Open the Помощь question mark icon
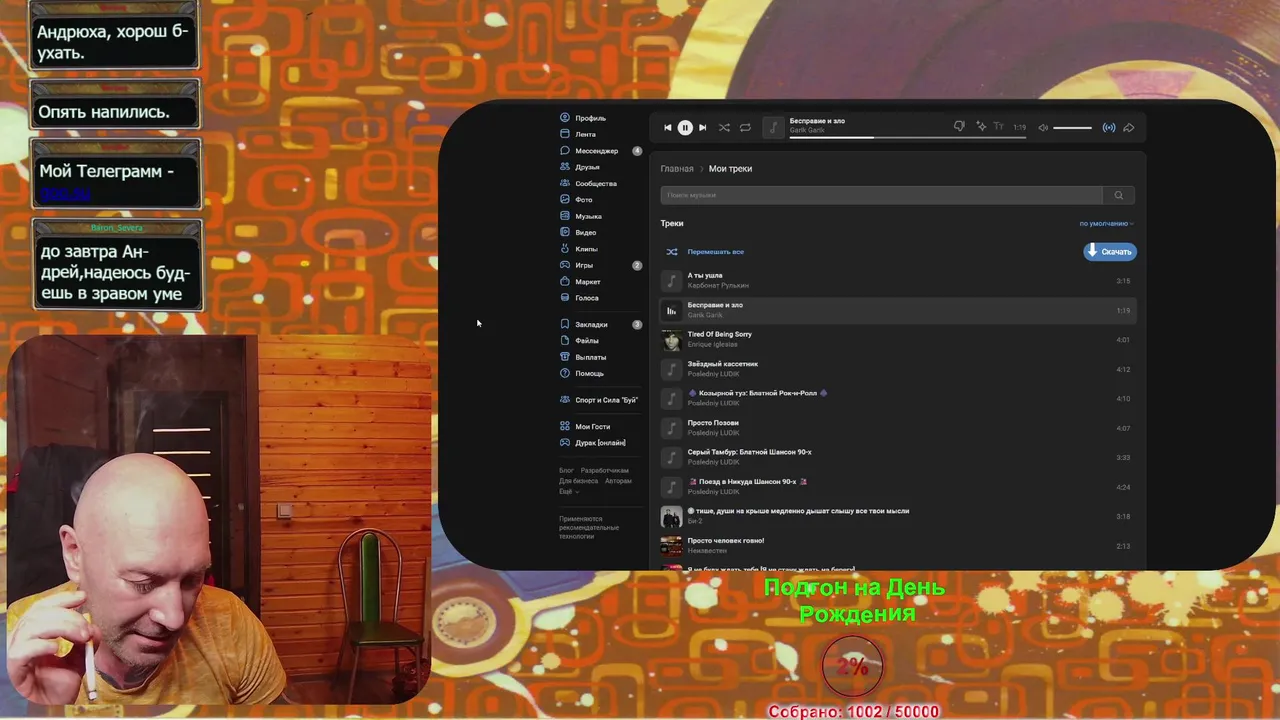1280x720 pixels. coord(565,373)
